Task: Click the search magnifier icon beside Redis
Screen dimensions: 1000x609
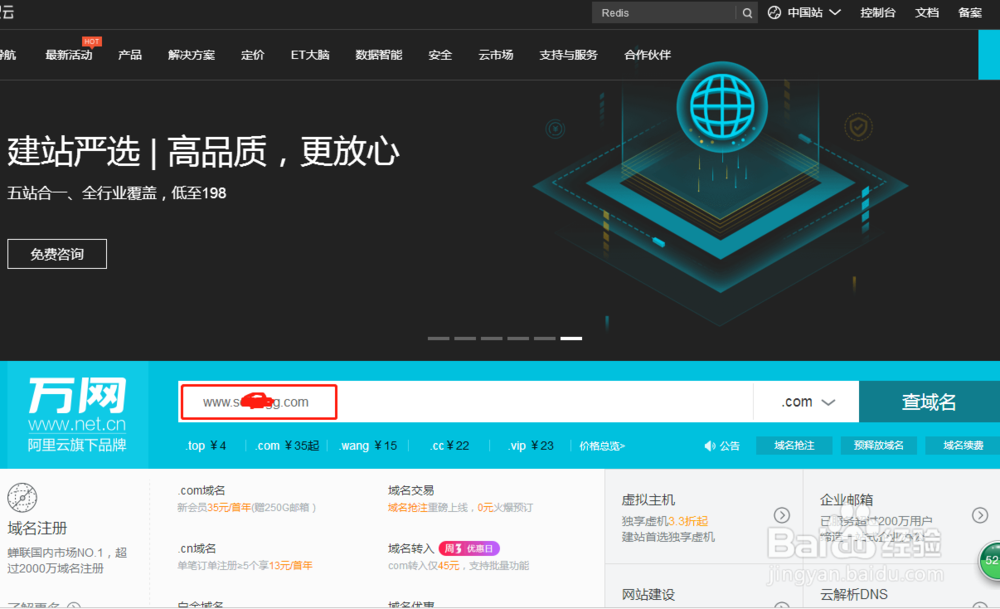Action: pos(746,12)
